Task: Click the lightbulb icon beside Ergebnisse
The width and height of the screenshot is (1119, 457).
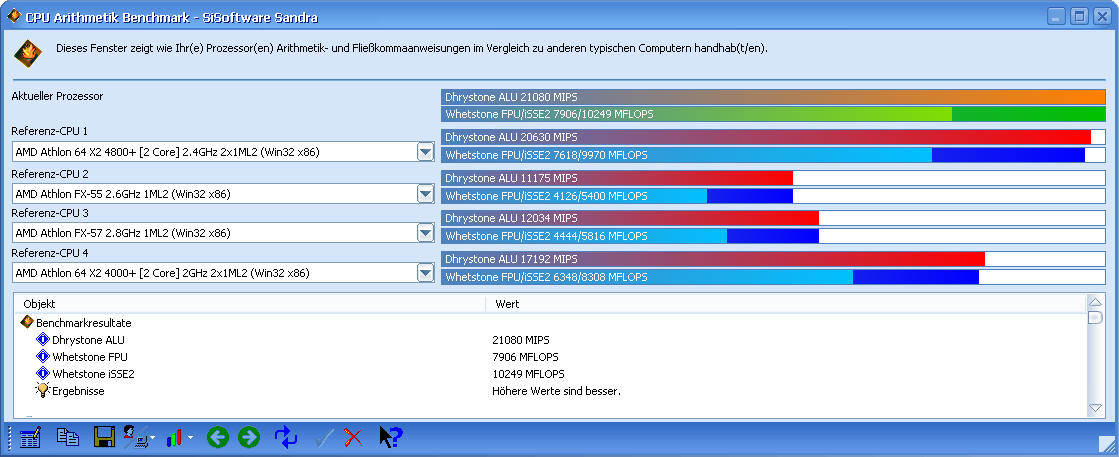Action: click(43, 391)
